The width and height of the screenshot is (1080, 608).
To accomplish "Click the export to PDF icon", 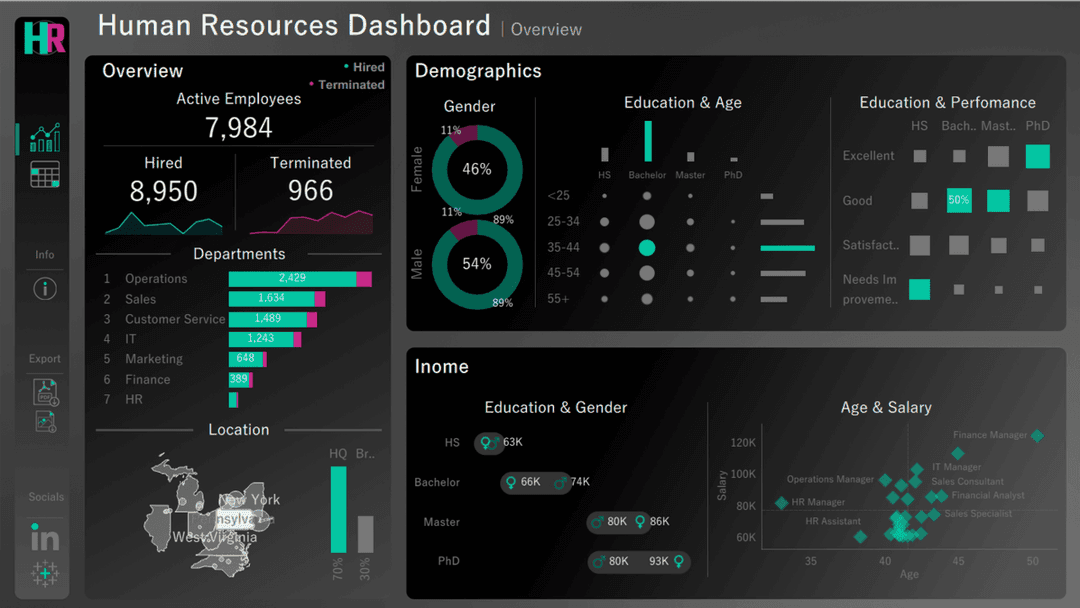I will [45, 391].
